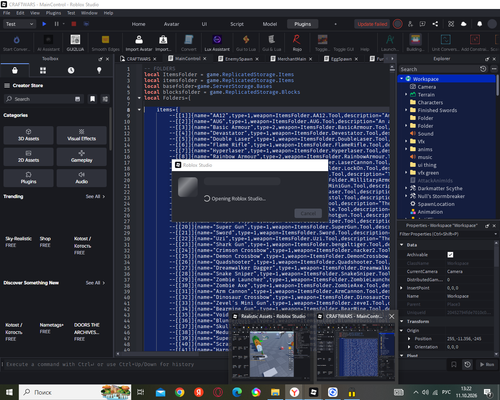
Task: Launch the Rojo plugin
Action: tap(297, 43)
